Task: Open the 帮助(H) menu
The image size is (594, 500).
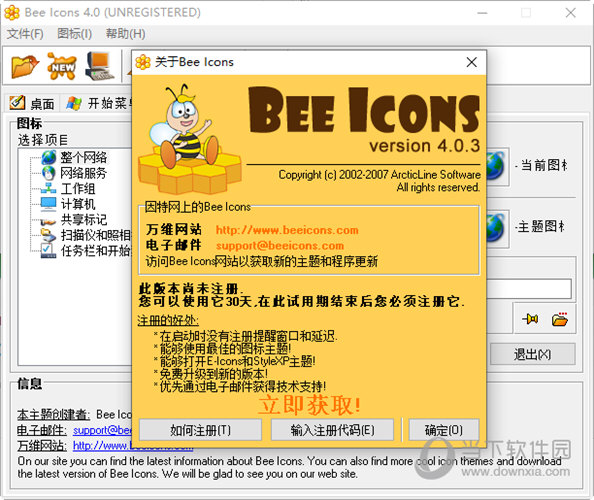Action: click(126, 34)
